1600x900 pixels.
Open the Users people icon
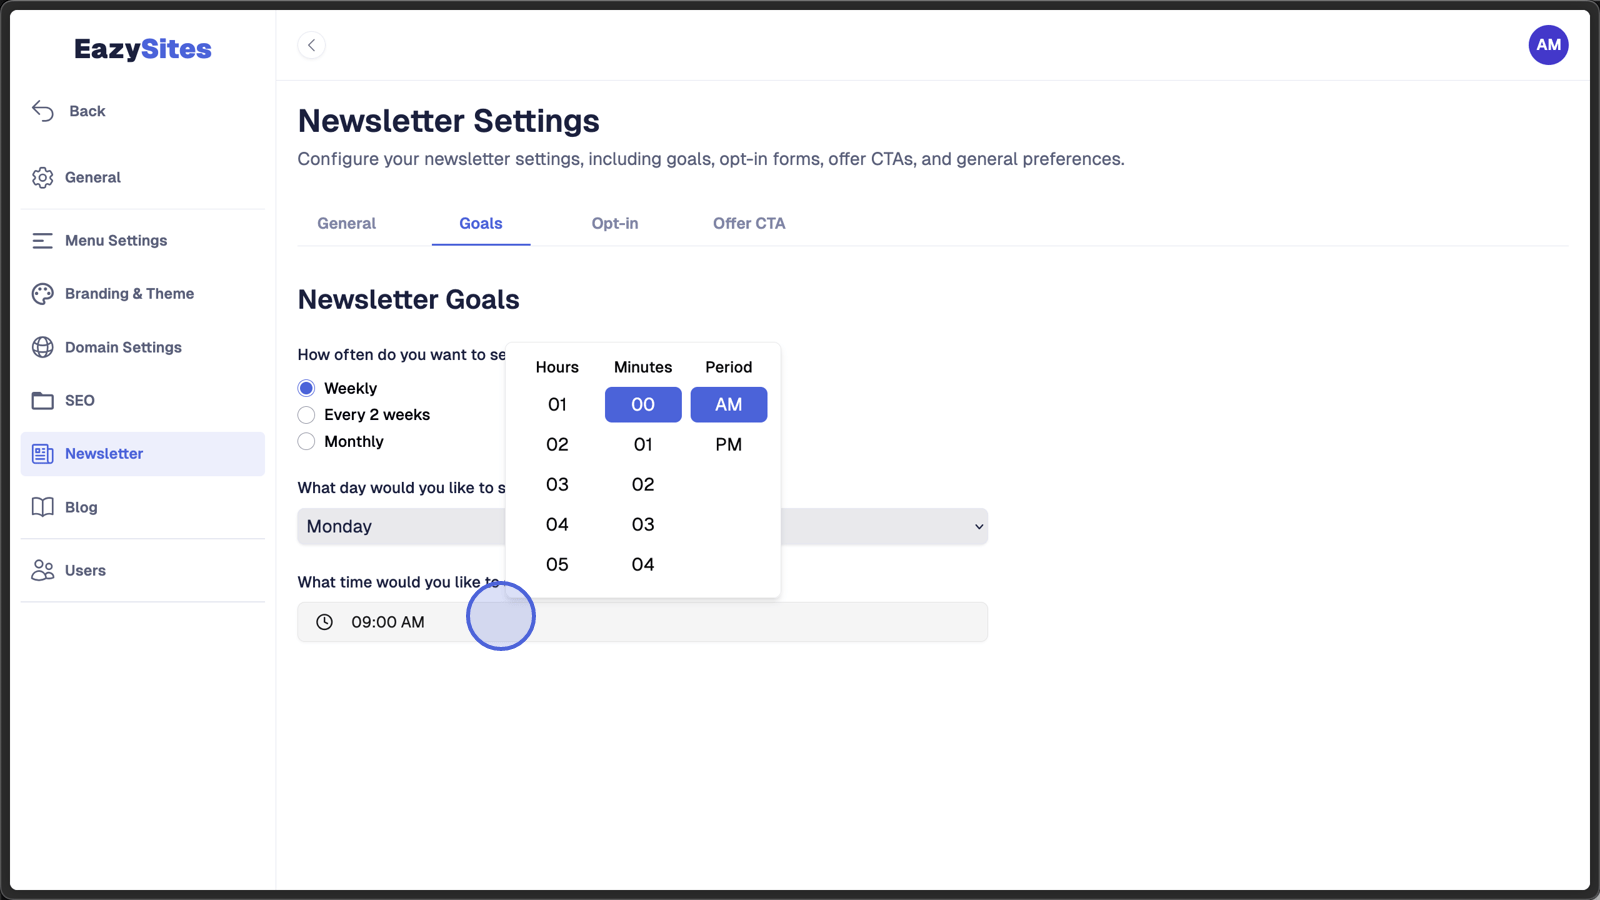tap(42, 570)
